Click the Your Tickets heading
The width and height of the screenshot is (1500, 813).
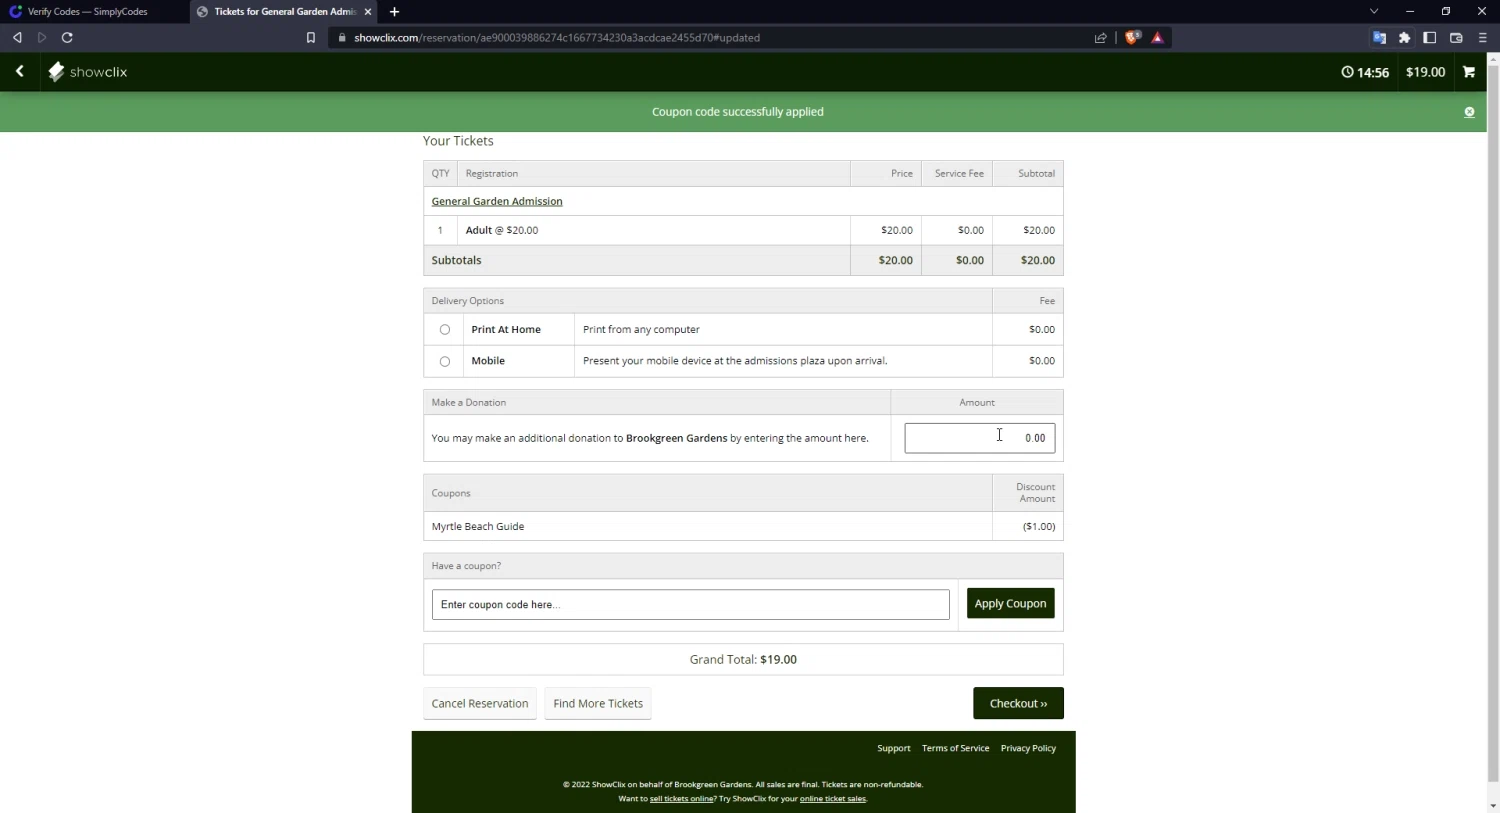458,141
